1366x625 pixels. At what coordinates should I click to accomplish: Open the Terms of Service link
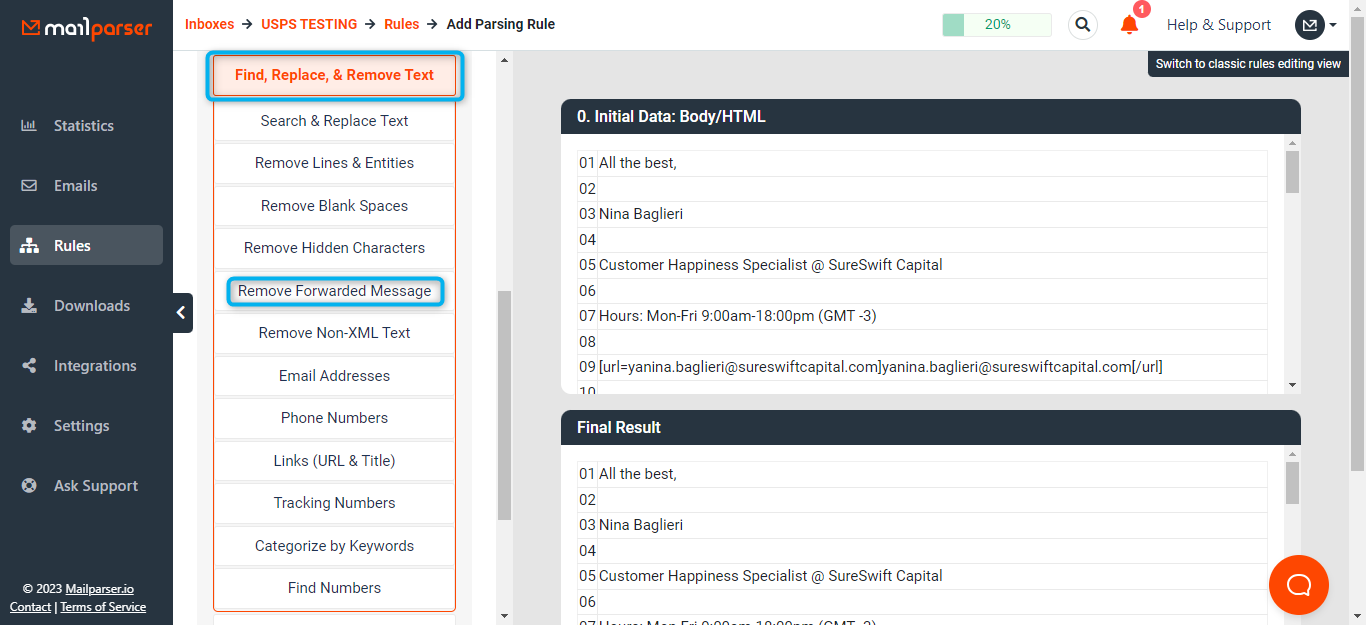tap(103, 606)
